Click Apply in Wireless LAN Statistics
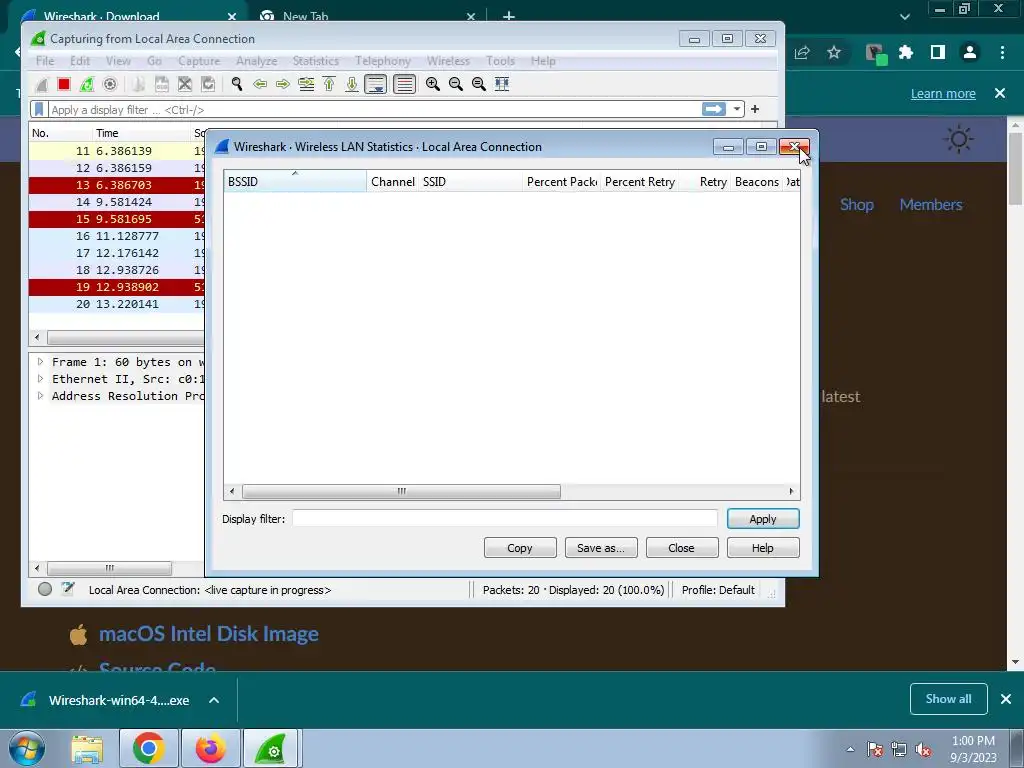 click(x=763, y=519)
